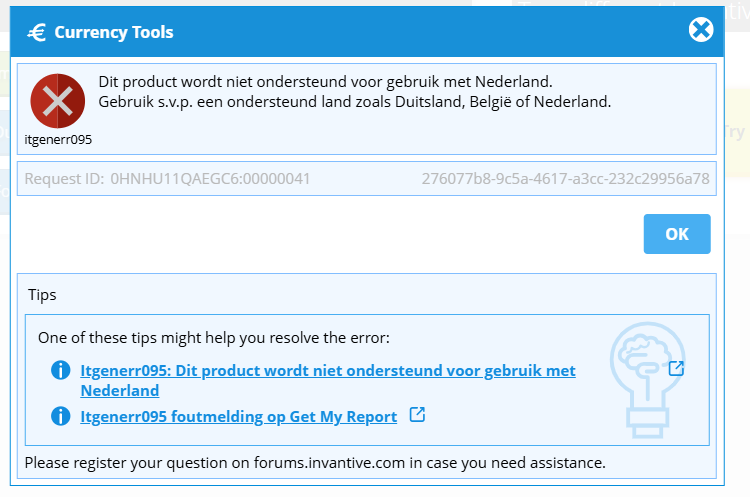Click the info icon beside the first tip
This screenshot has width=750, height=497.
point(61,371)
